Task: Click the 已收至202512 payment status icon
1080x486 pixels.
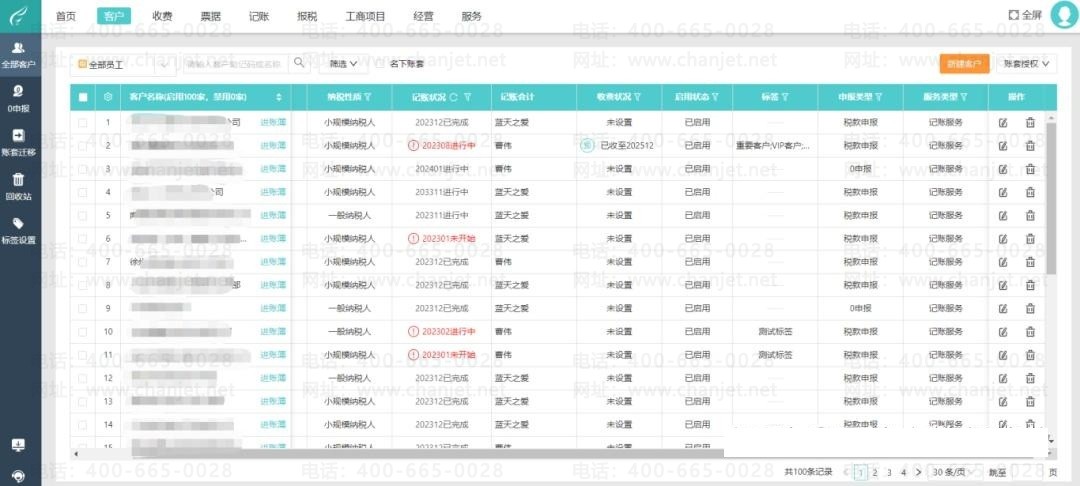Action: (x=586, y=146)
